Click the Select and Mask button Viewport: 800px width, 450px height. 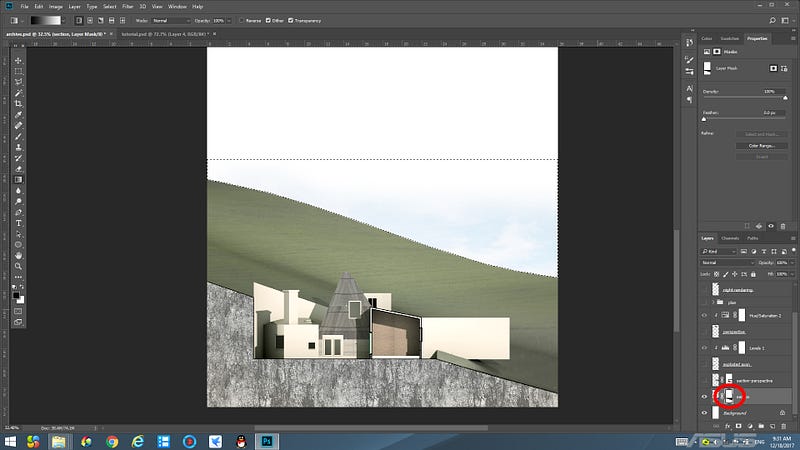762,134
